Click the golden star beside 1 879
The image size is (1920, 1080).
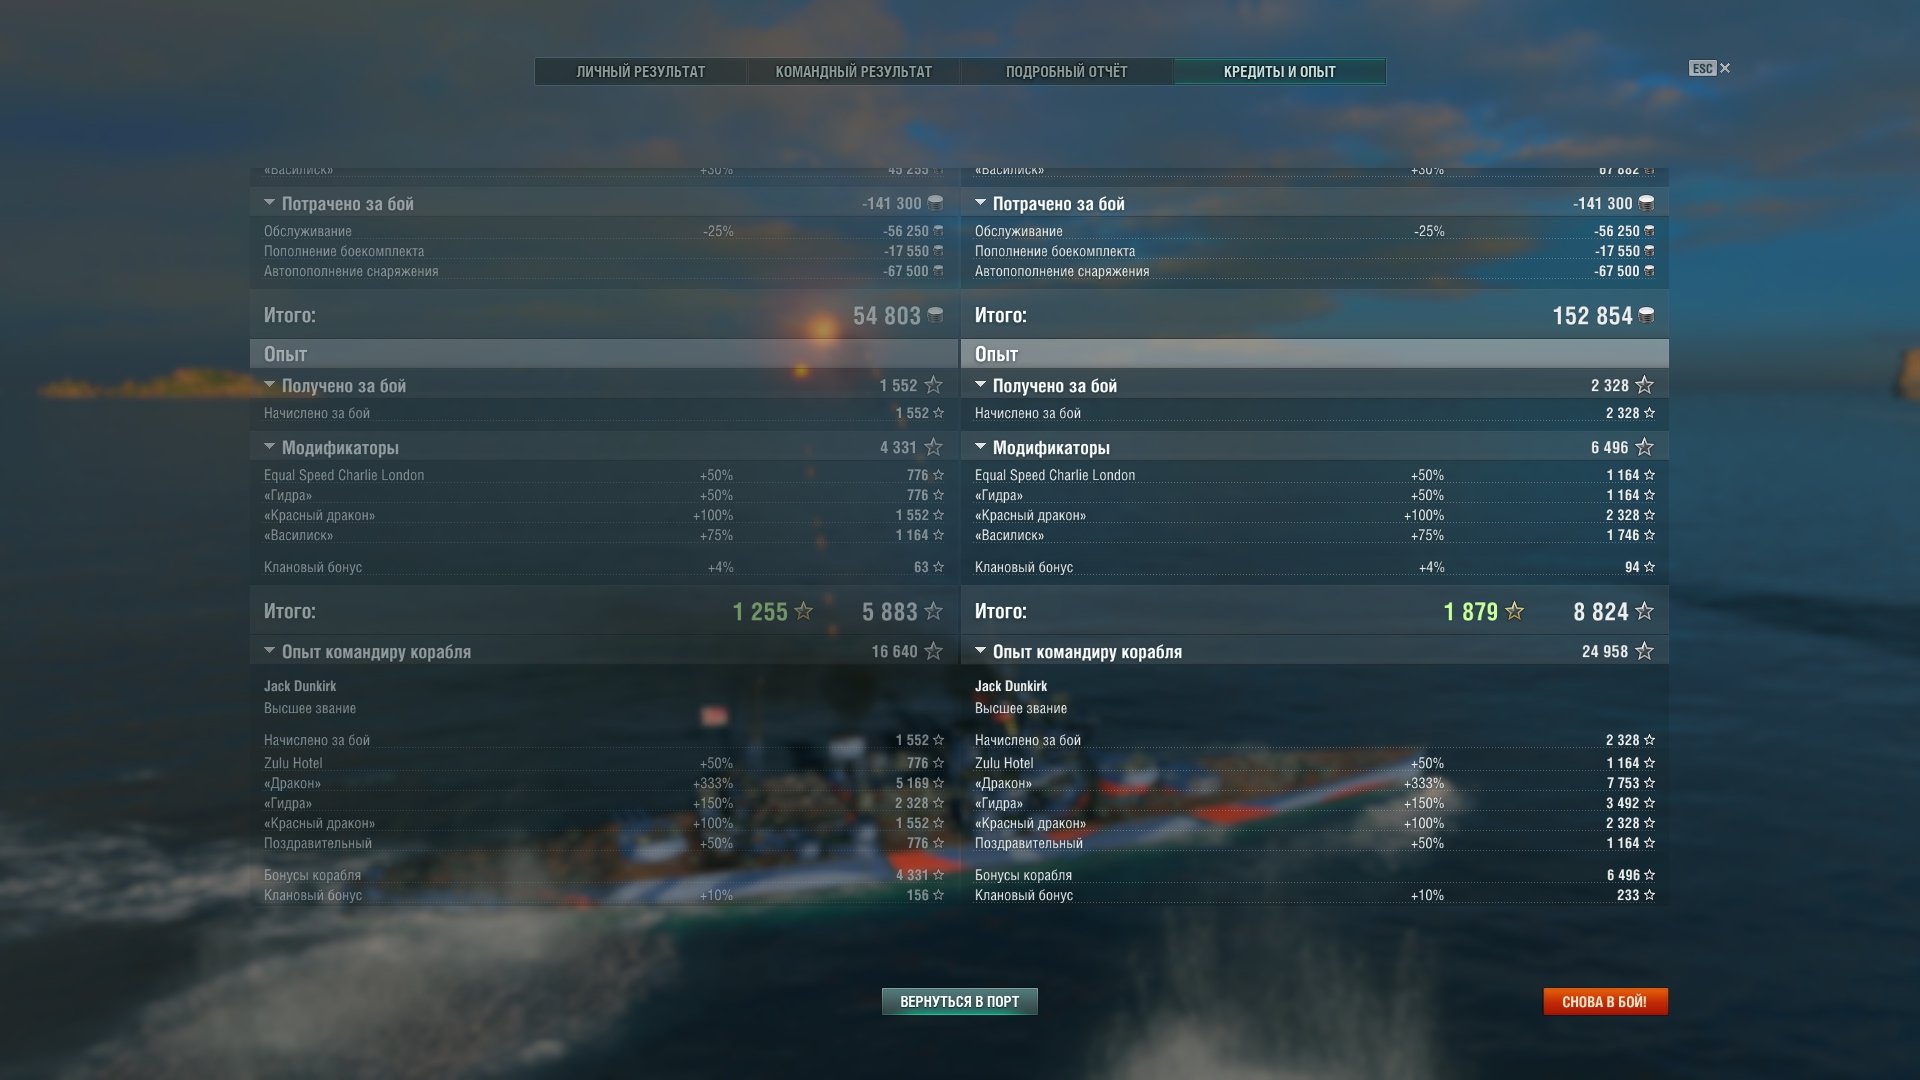tap(1514, 611)
